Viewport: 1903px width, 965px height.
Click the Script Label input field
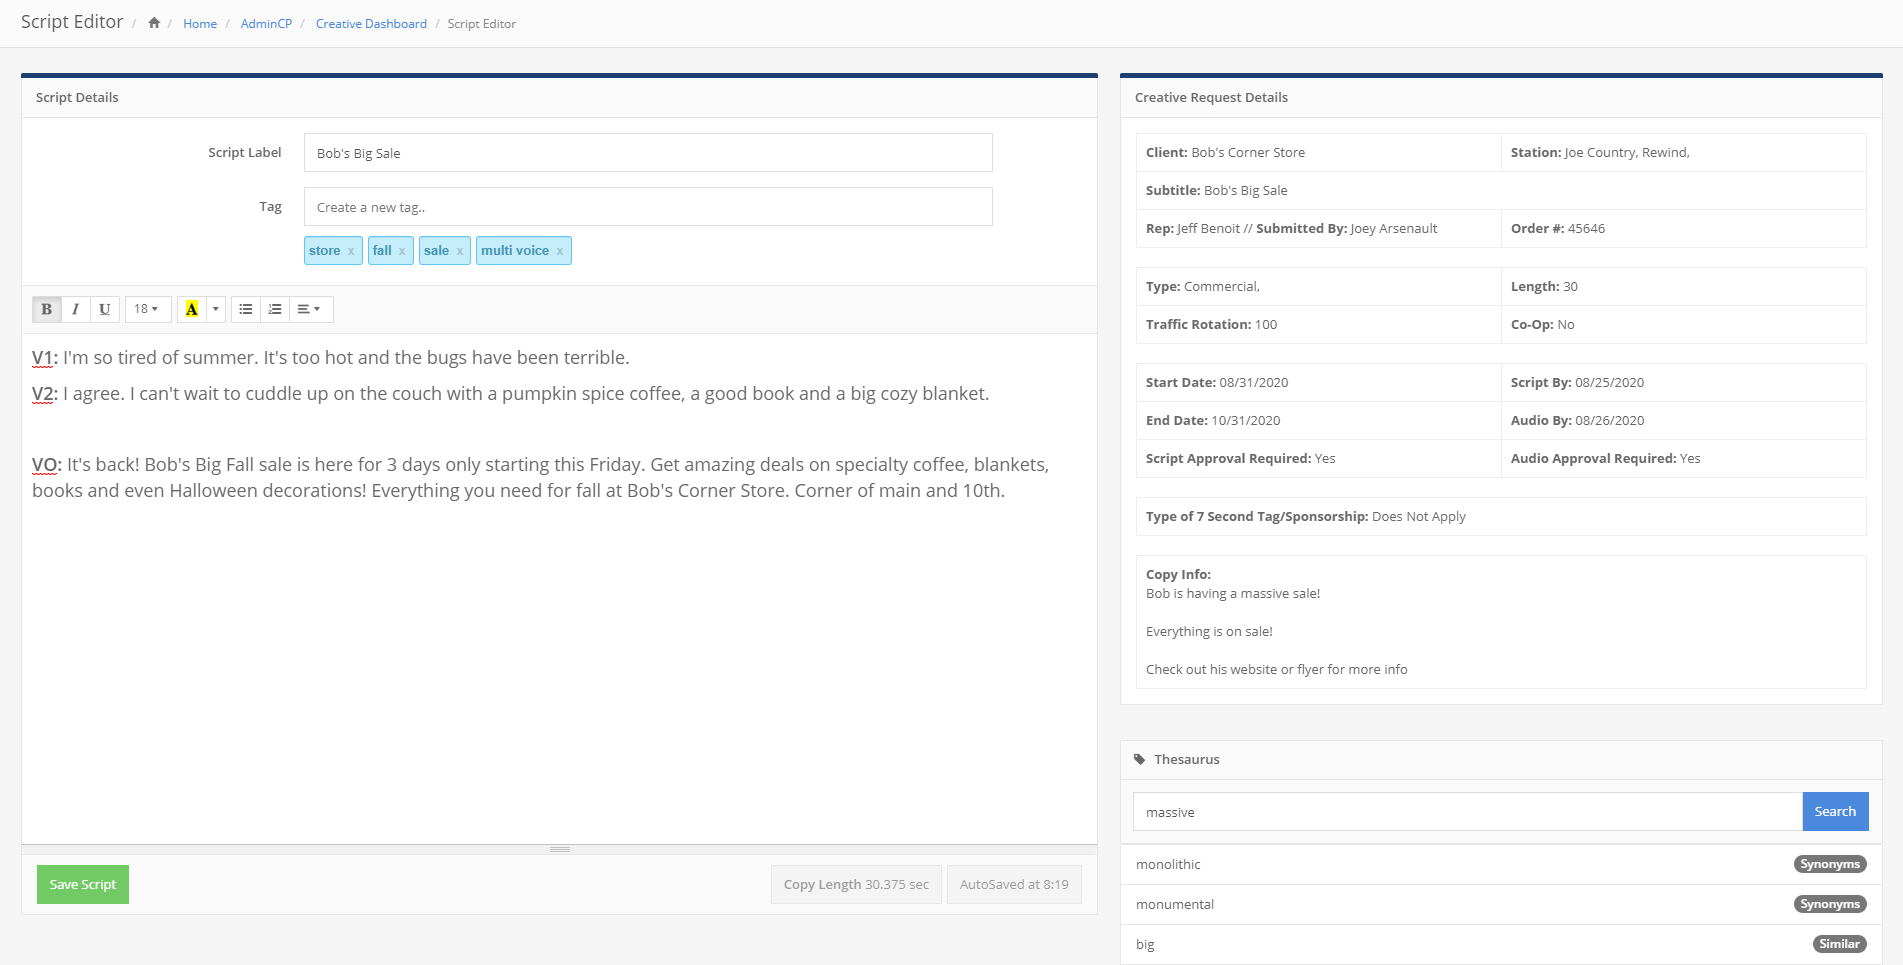click(648, 153)
